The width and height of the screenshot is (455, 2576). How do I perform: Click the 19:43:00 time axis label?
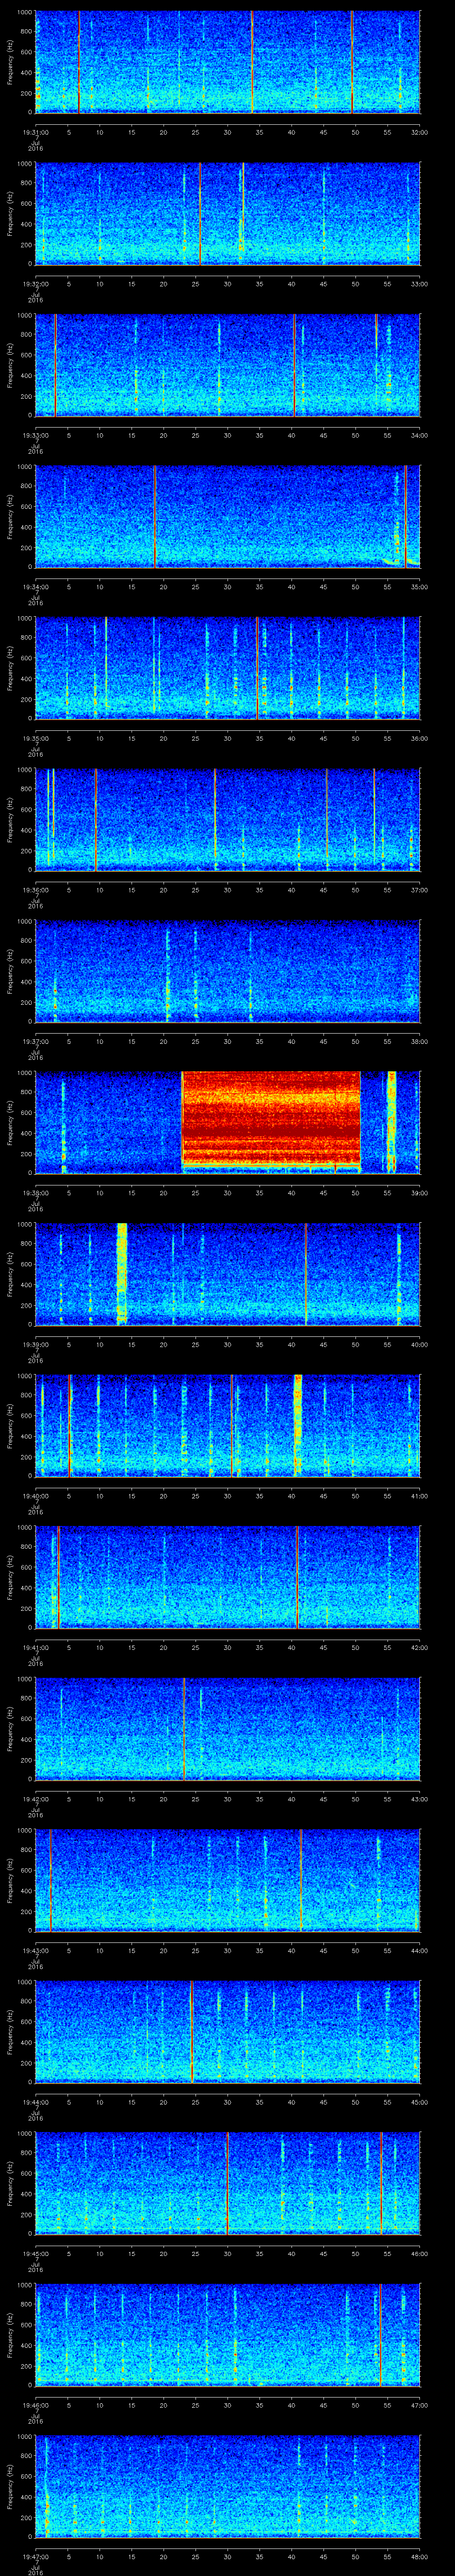(x=35, y=1950)
